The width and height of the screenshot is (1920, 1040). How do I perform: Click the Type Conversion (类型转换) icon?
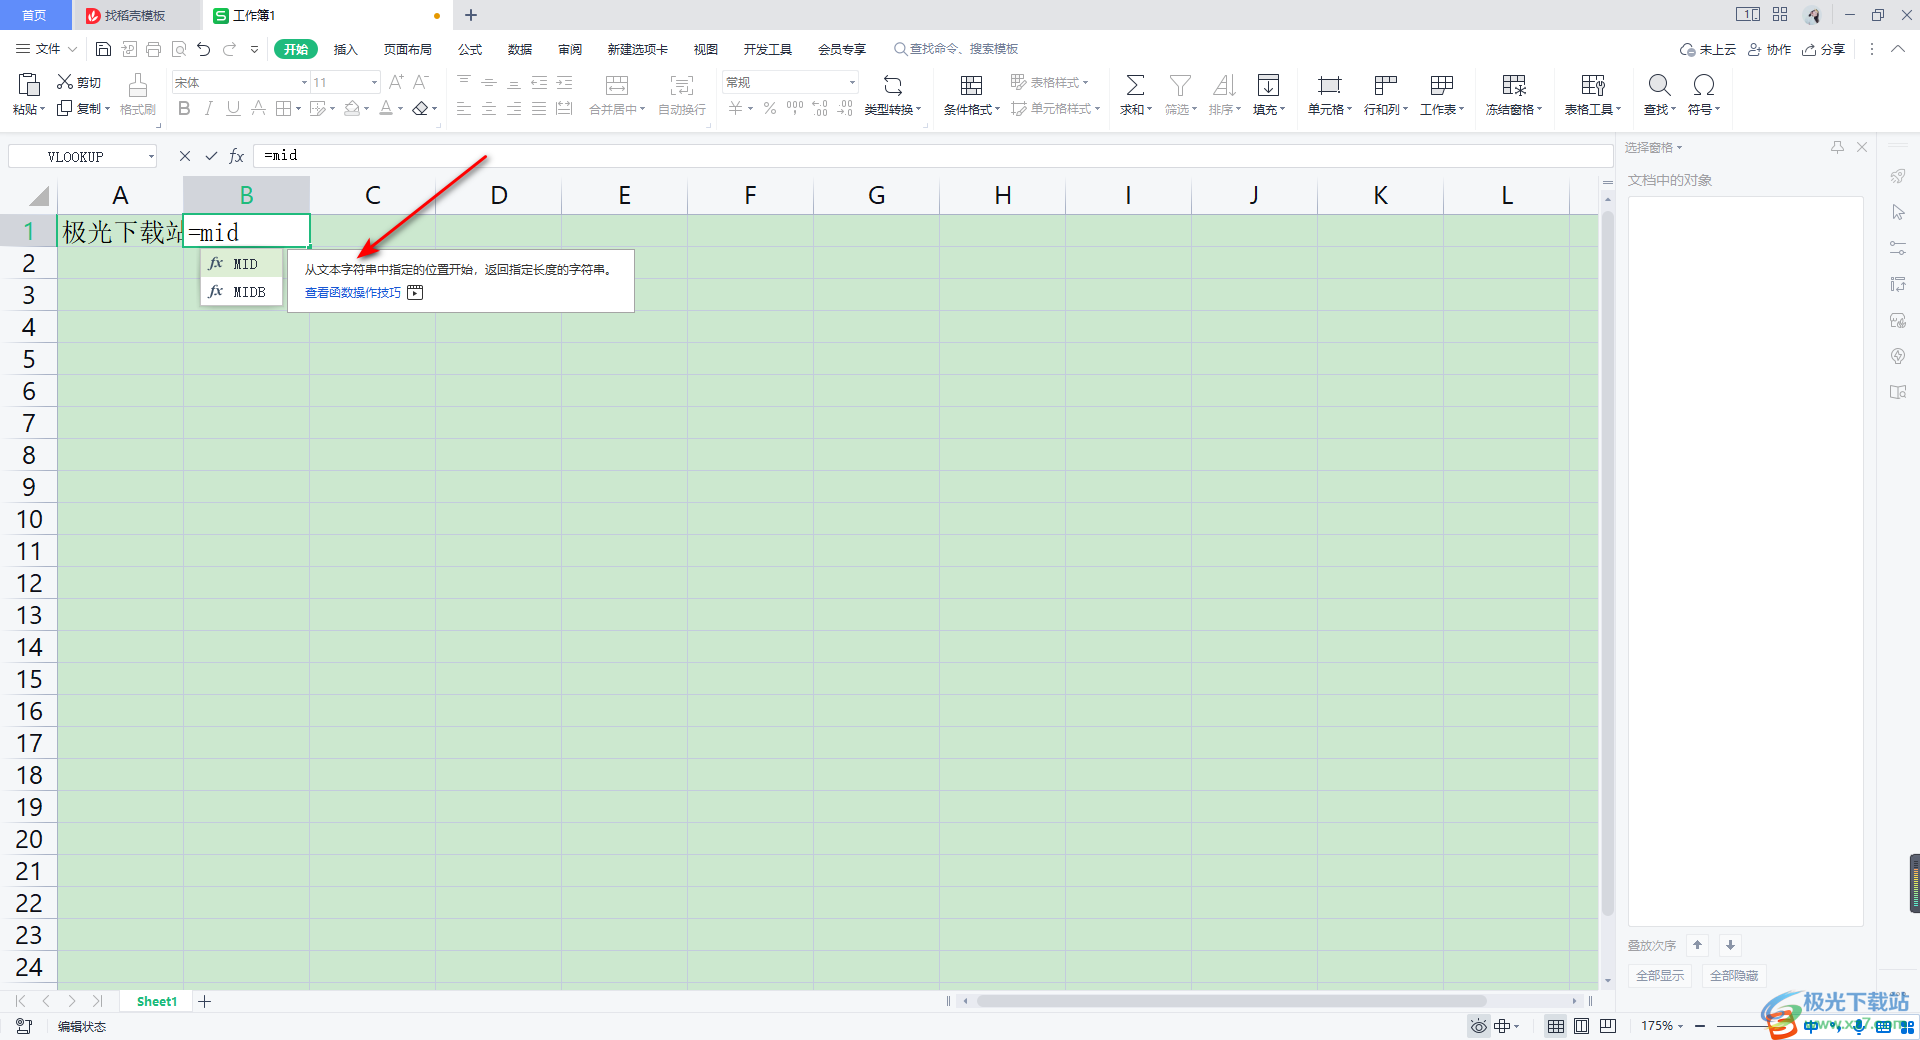click(x=892, y=85)
